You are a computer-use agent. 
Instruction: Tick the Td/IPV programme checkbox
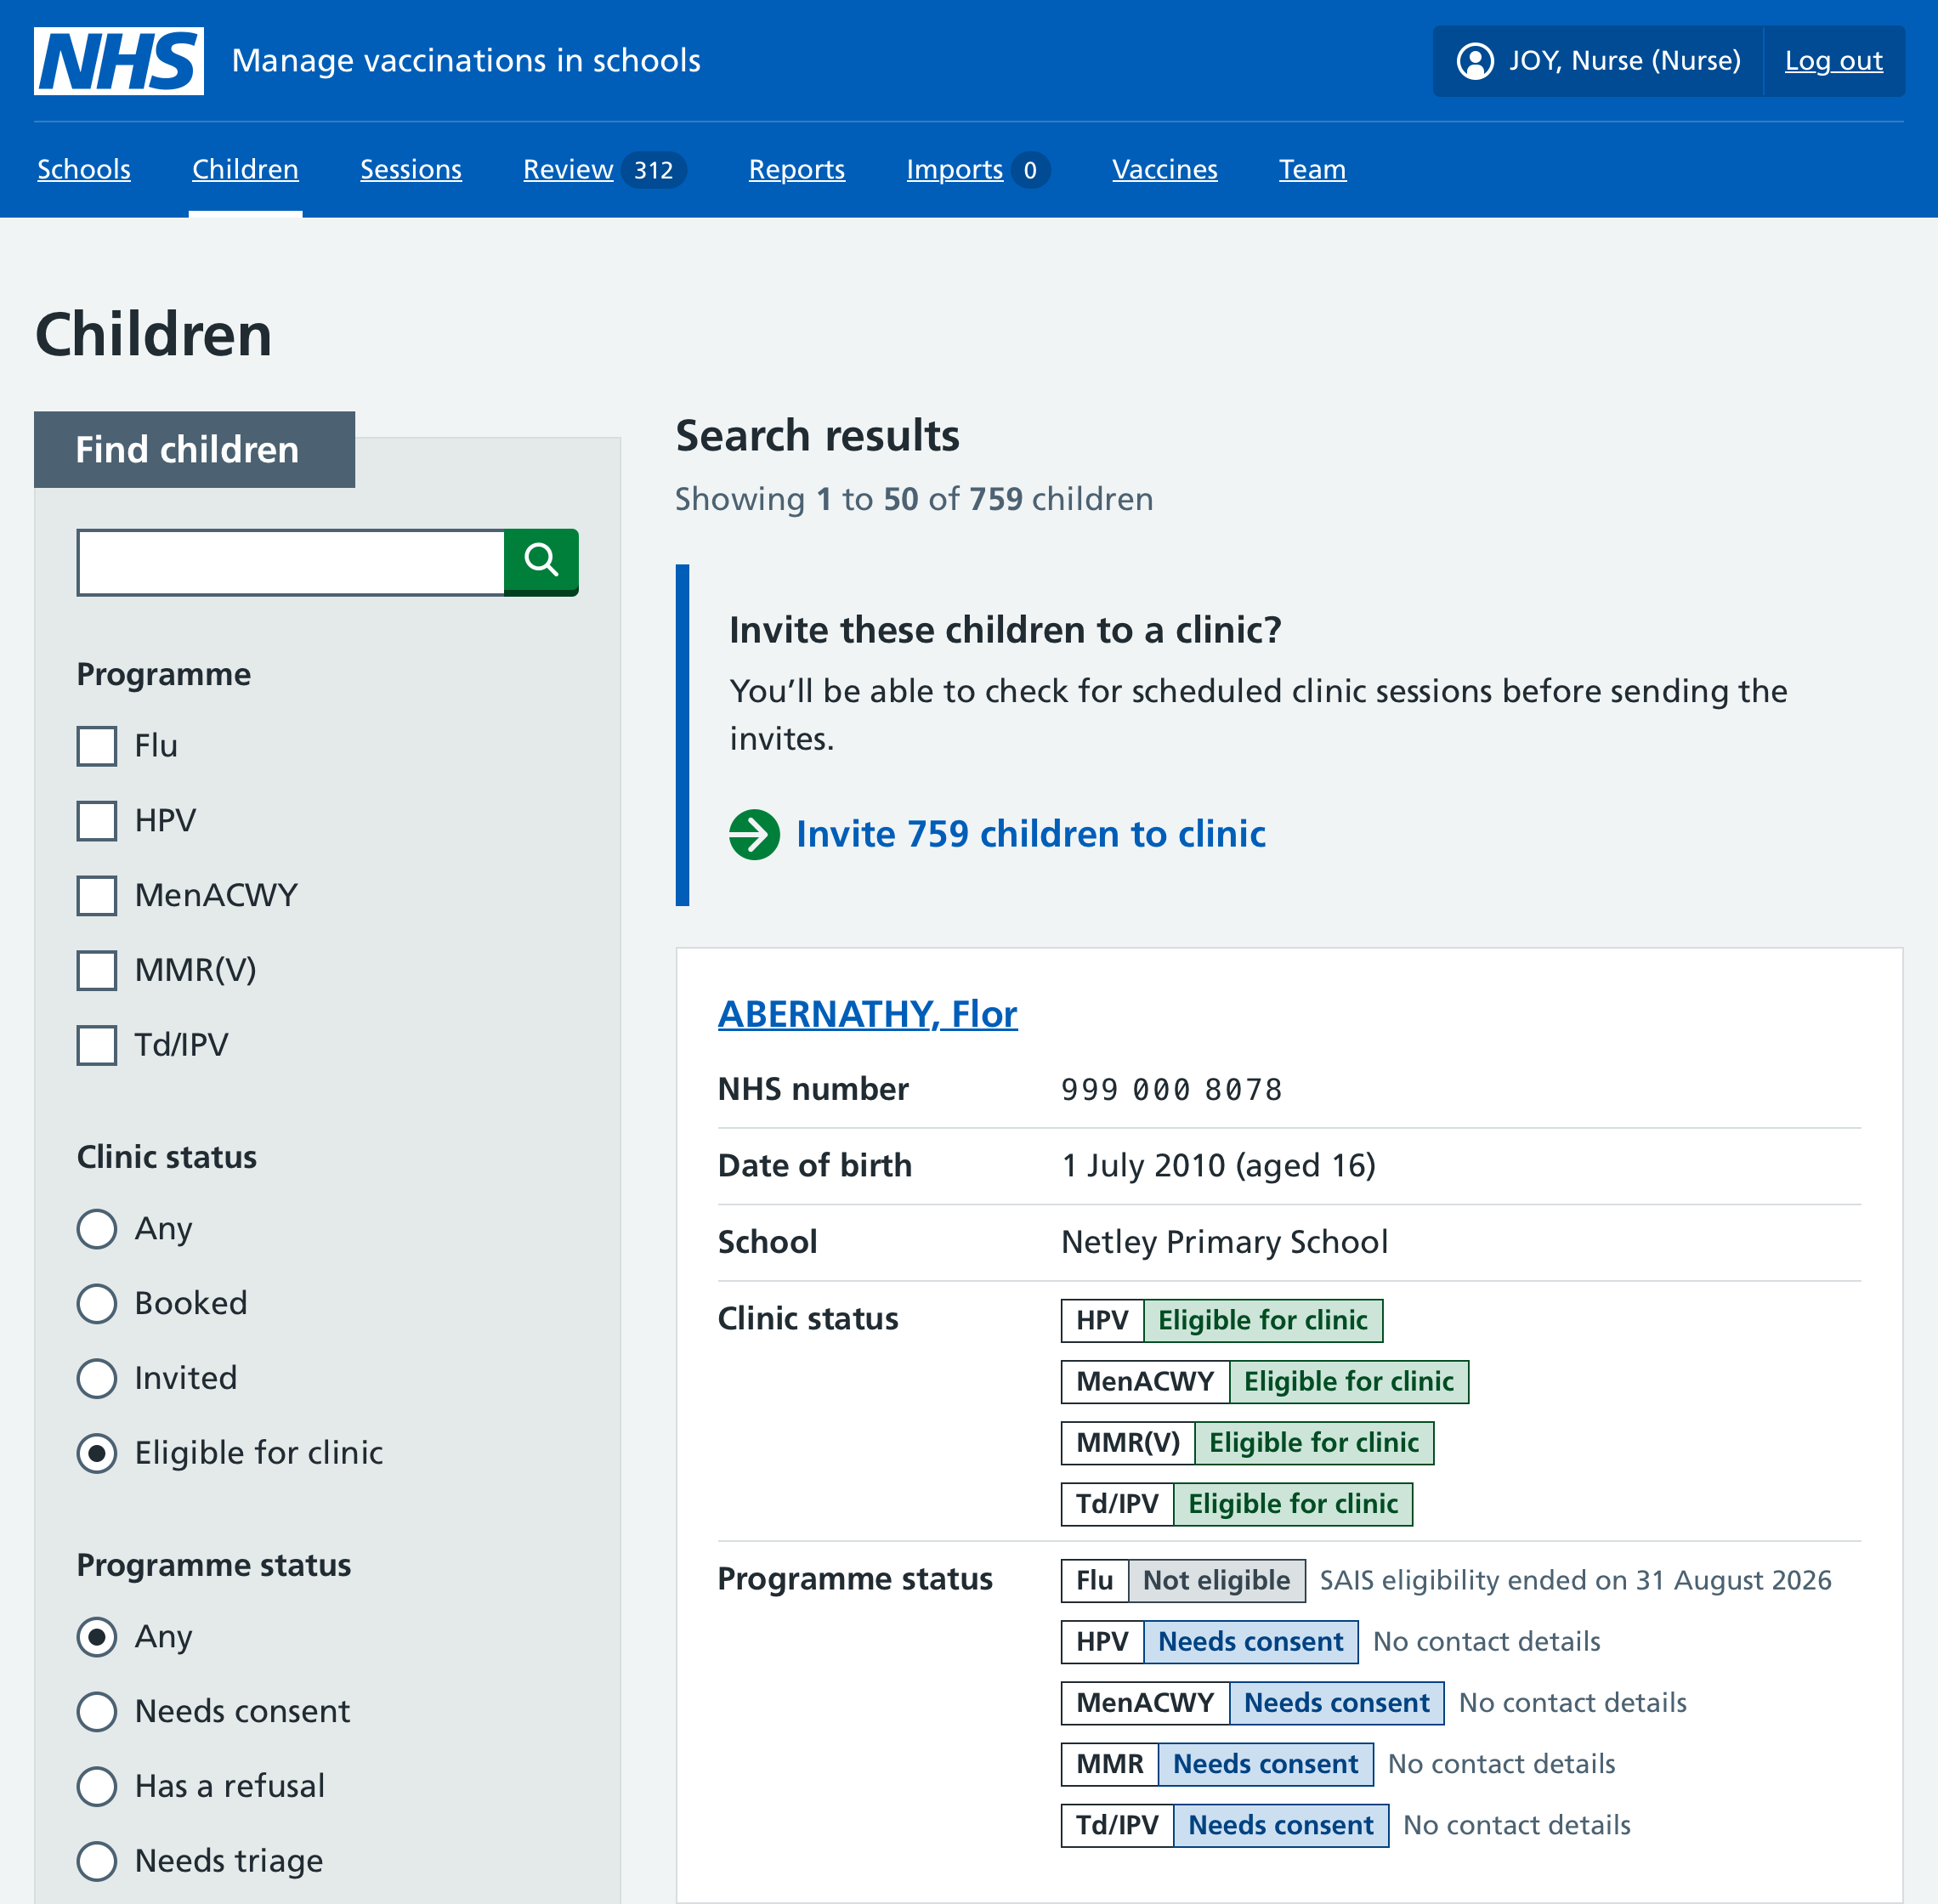point(97,1045)
